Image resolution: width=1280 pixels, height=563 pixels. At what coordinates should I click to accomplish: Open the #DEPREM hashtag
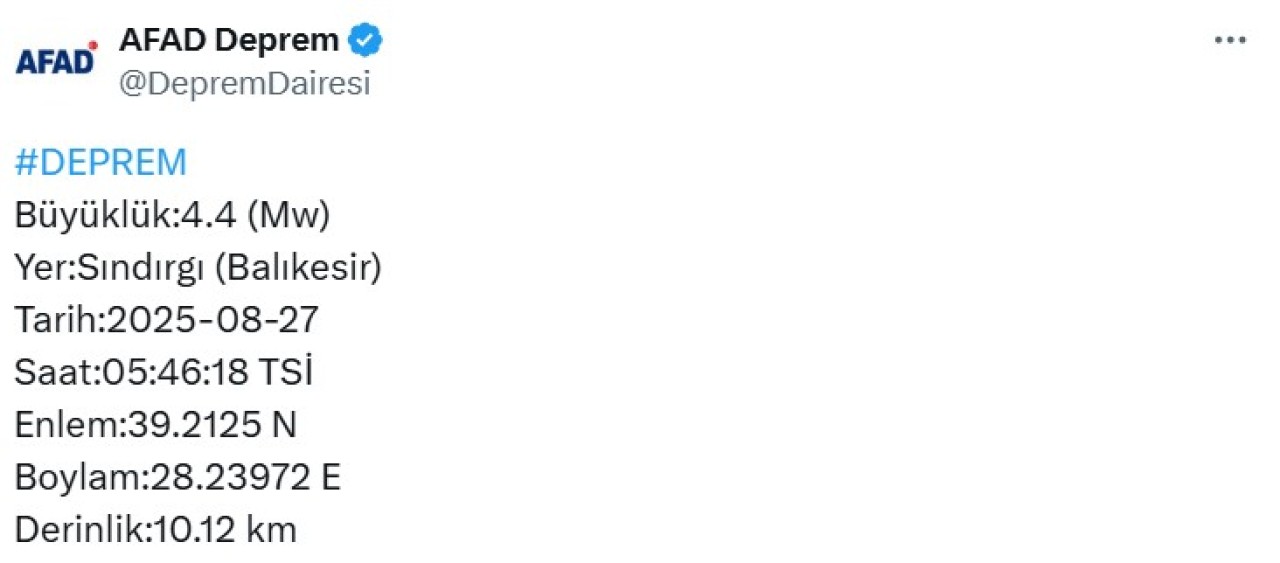(x=101, y=162)
